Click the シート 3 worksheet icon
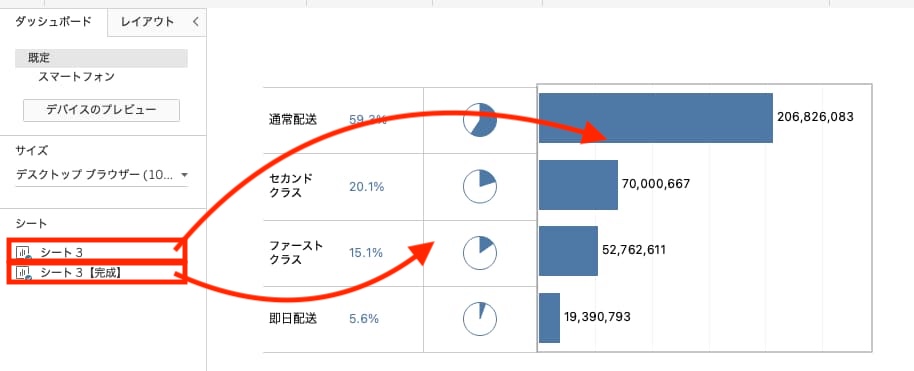 24,253
